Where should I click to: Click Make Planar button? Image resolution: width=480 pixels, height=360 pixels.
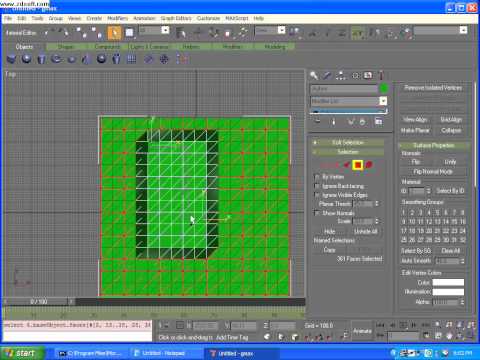tap(415, 130)
